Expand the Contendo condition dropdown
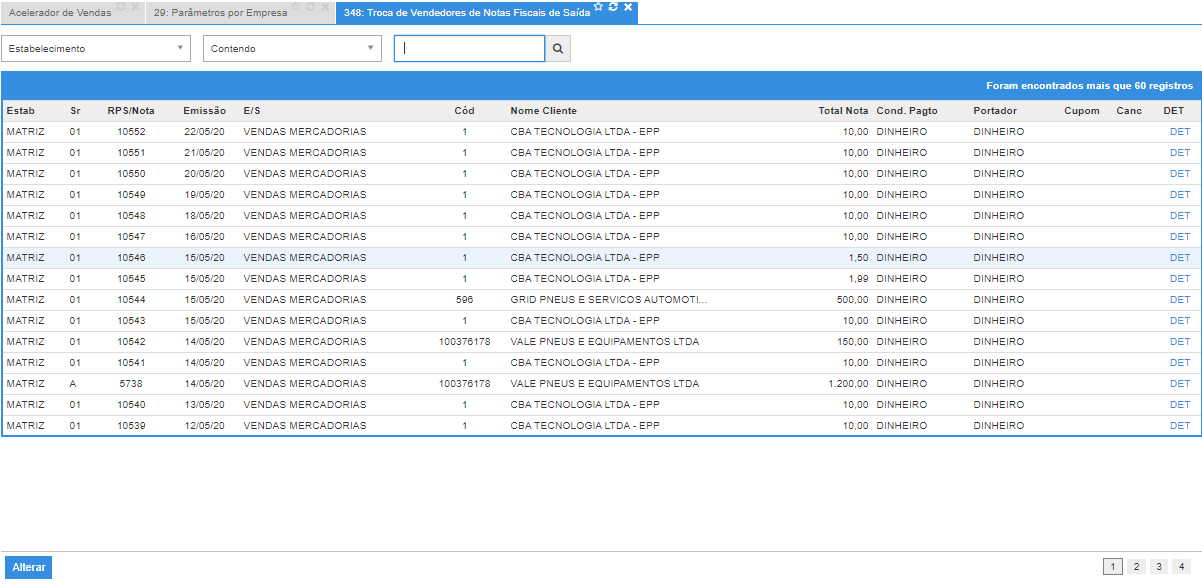The width and height of the screenshot is (1202, 587). point(292,48)
